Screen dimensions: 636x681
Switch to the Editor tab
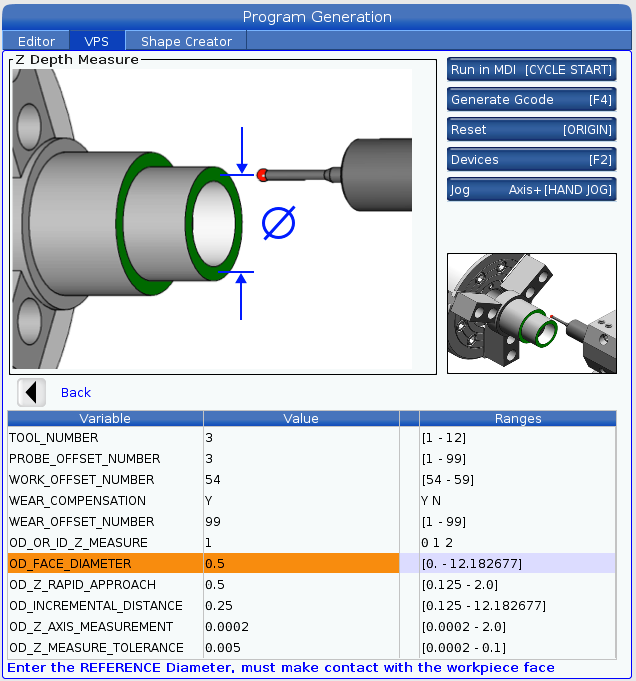tap(36, 41)
